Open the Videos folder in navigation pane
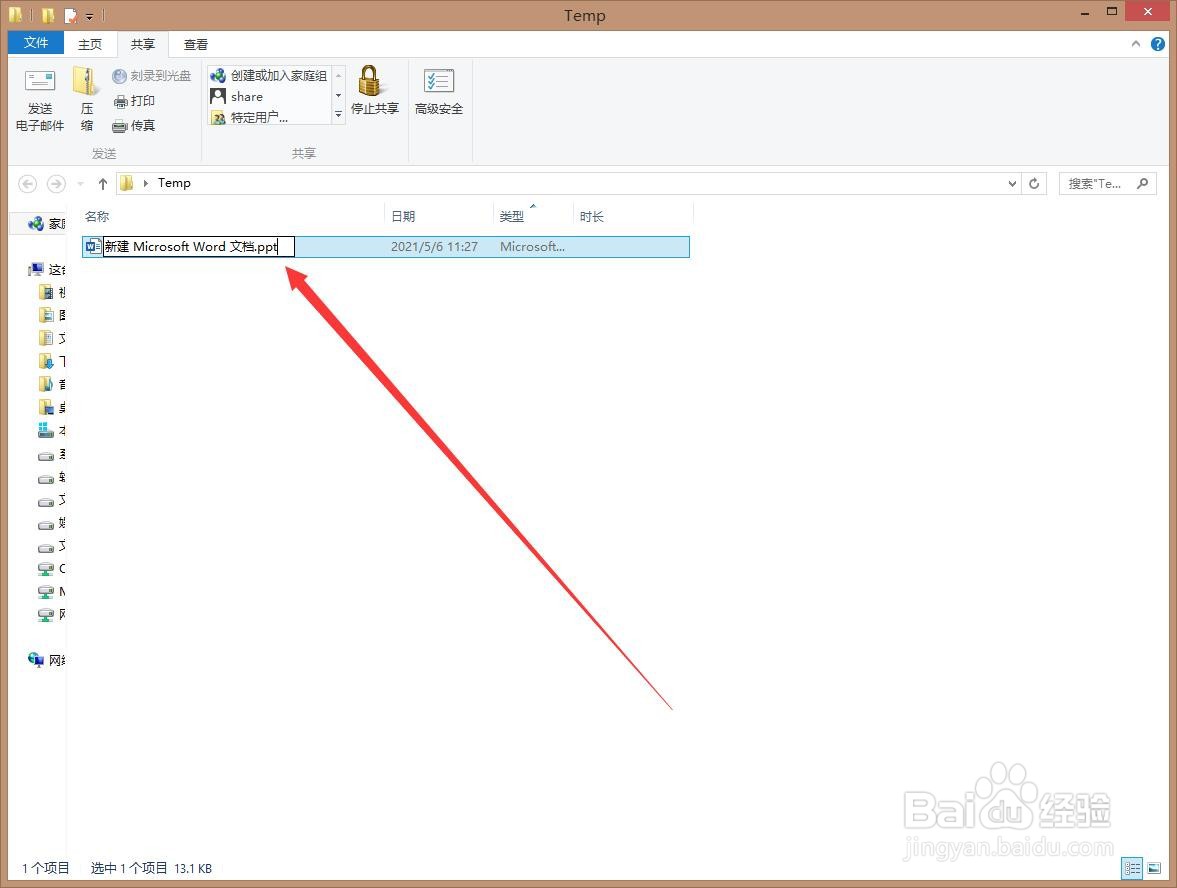 pyautogui.click(x=52, y=292)
